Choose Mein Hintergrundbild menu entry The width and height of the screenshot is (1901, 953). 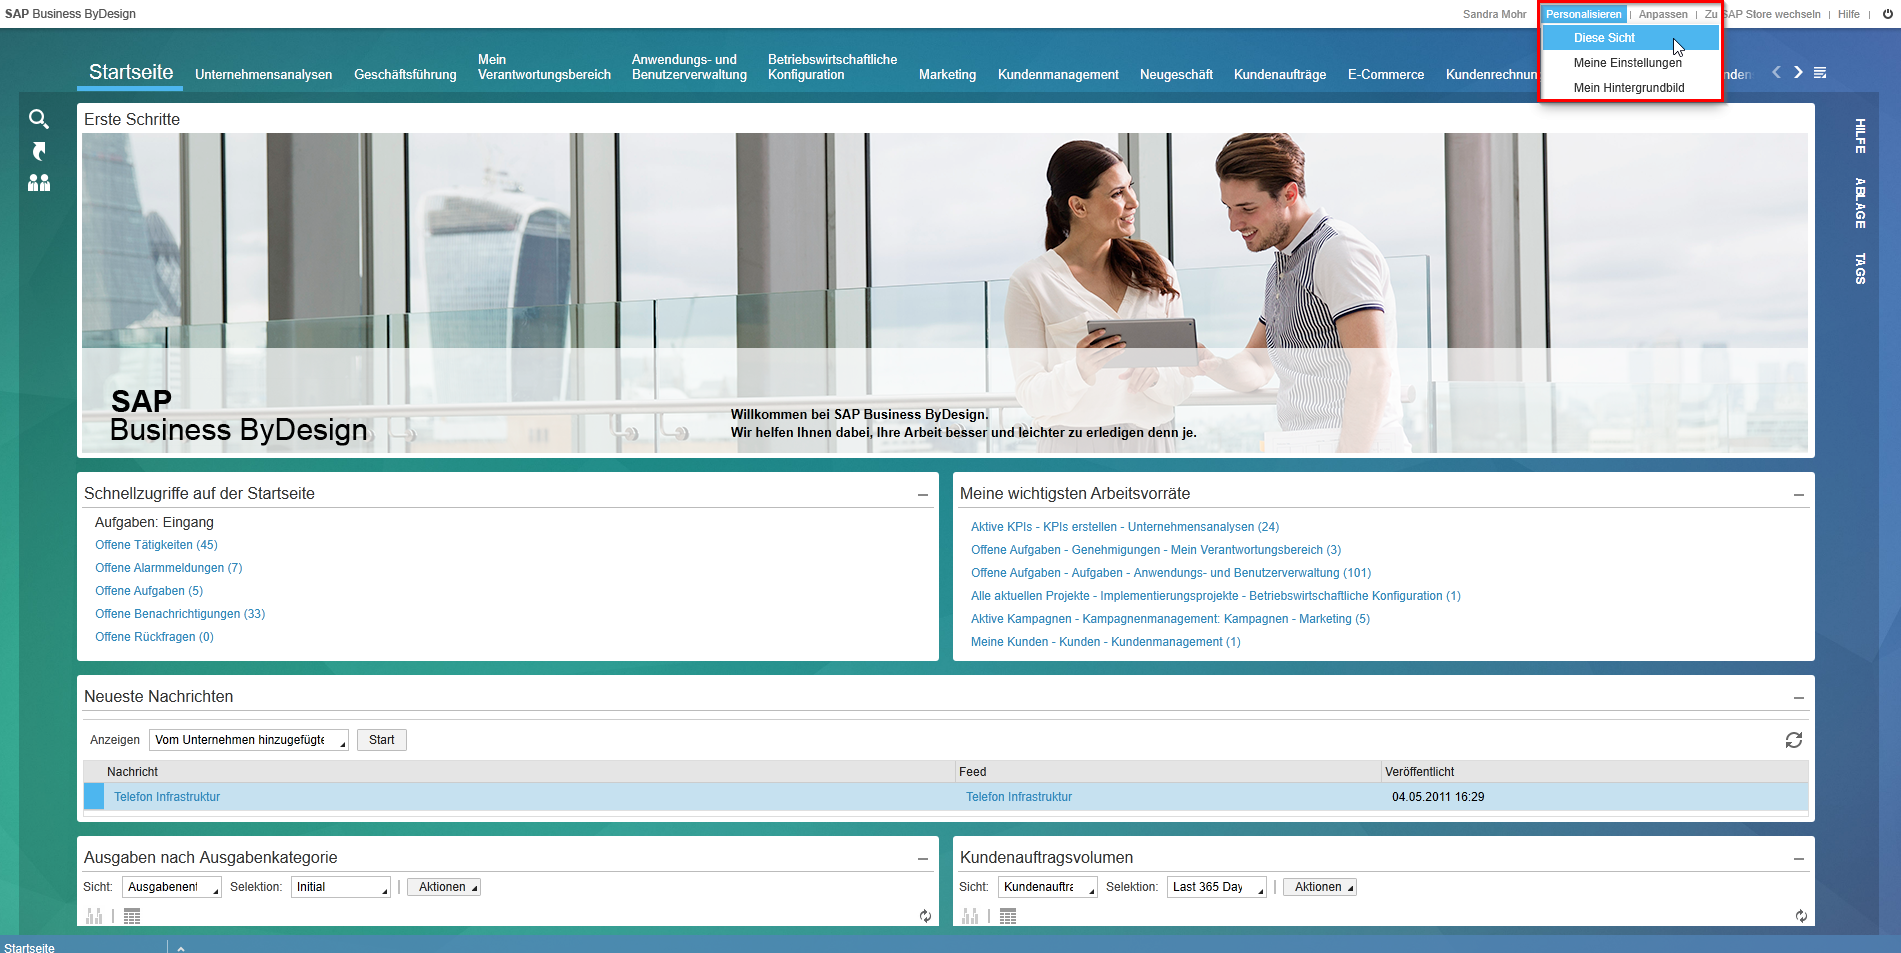click(1631, 88)
